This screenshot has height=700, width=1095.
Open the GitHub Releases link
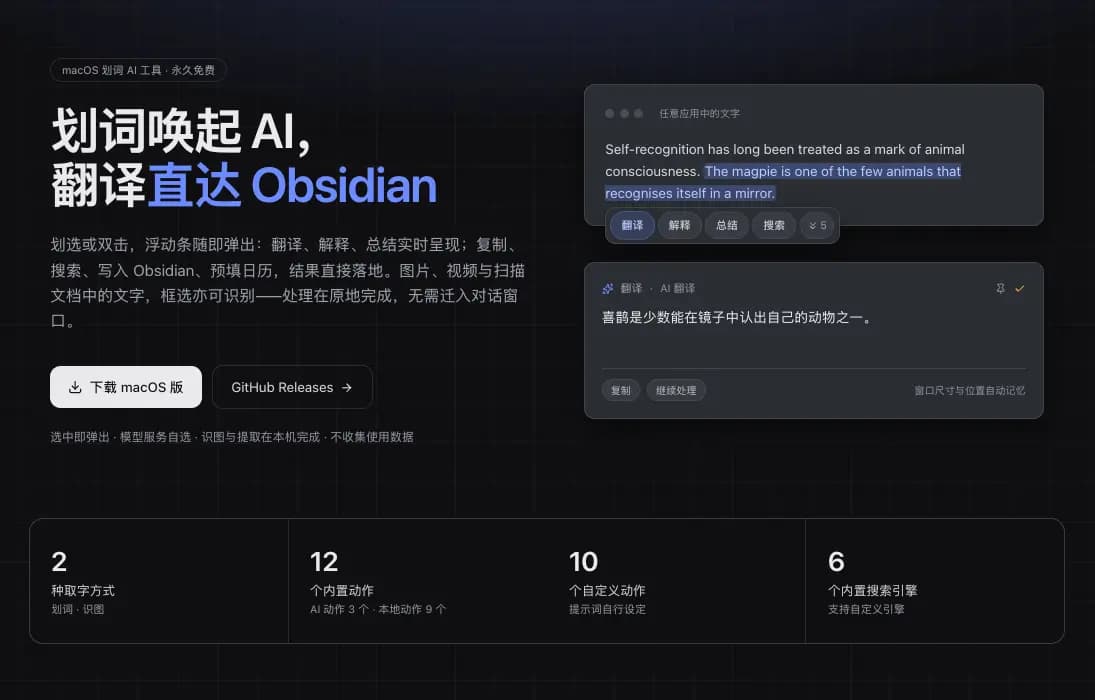pyautogui.click(x=292, y=387)
